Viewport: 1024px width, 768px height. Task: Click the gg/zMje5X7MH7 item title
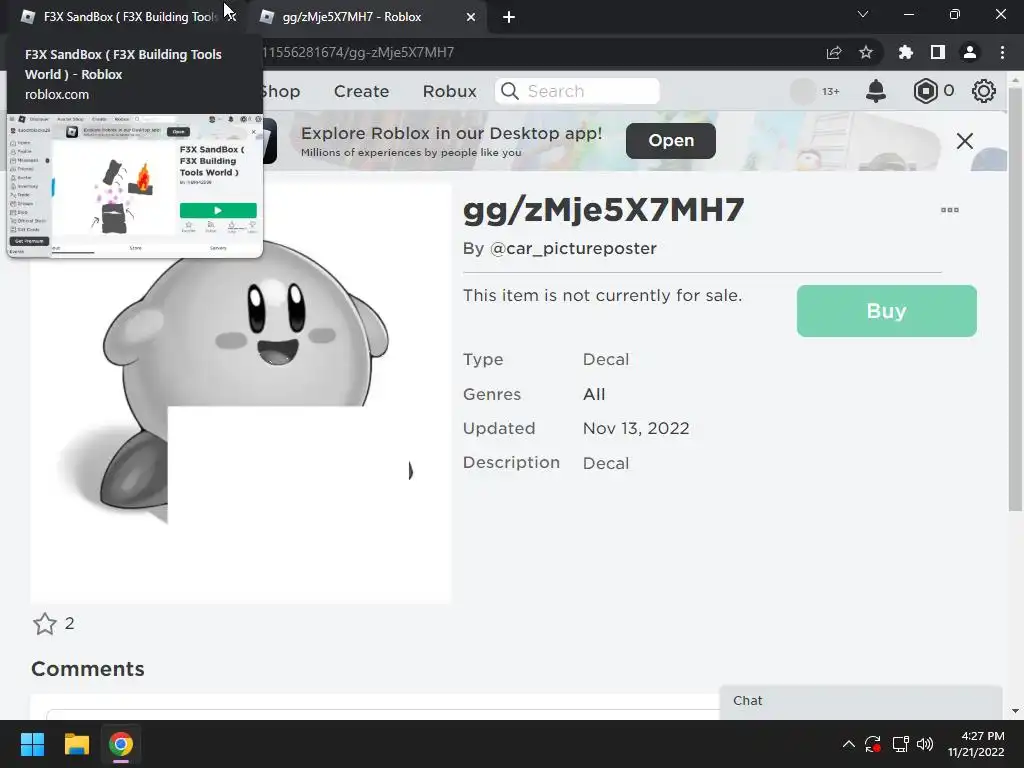(x=603, y=210)
